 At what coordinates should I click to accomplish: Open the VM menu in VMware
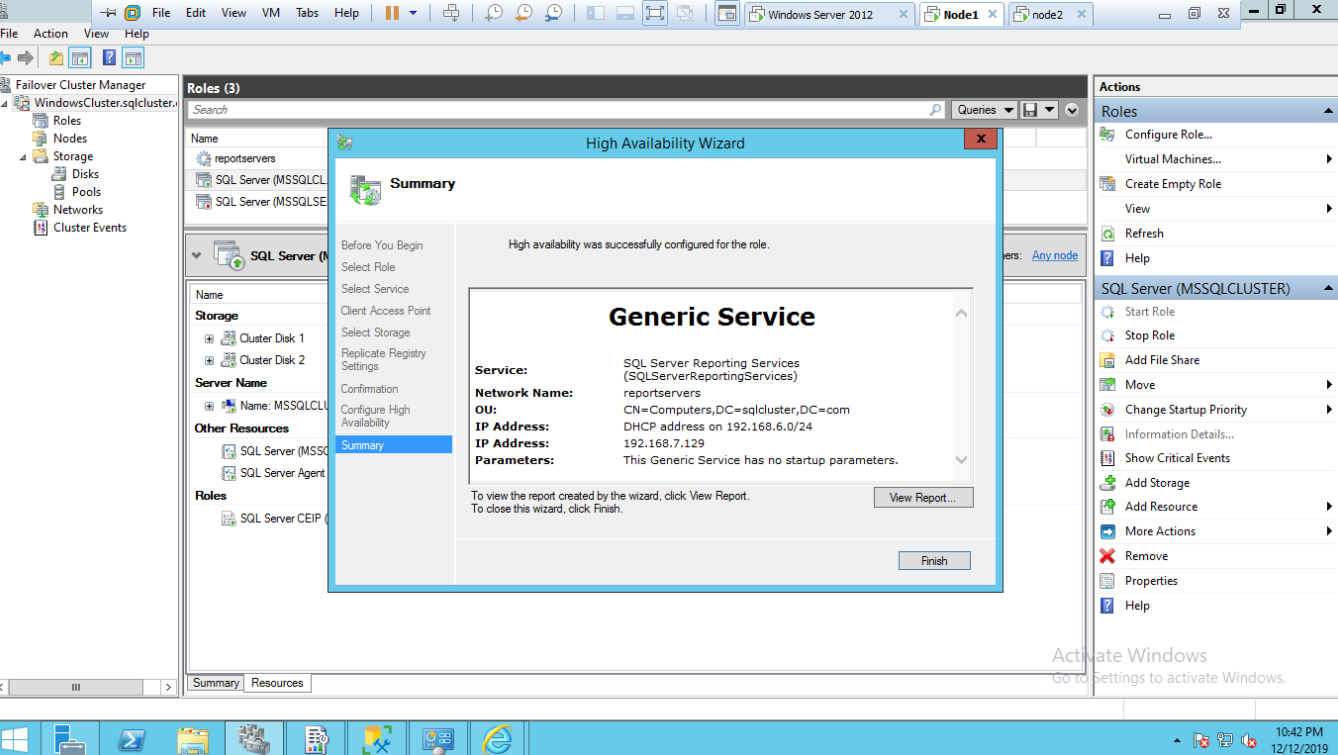point(271,14)
